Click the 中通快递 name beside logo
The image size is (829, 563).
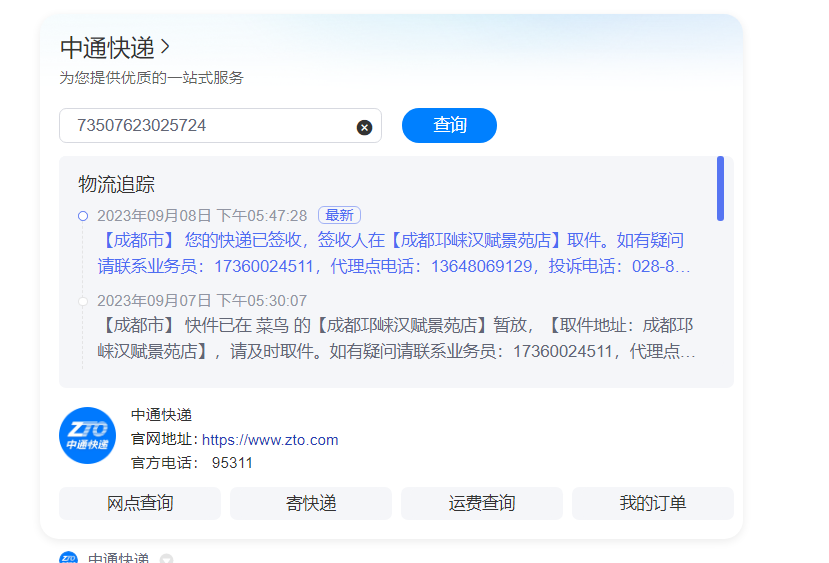[161, 415]
